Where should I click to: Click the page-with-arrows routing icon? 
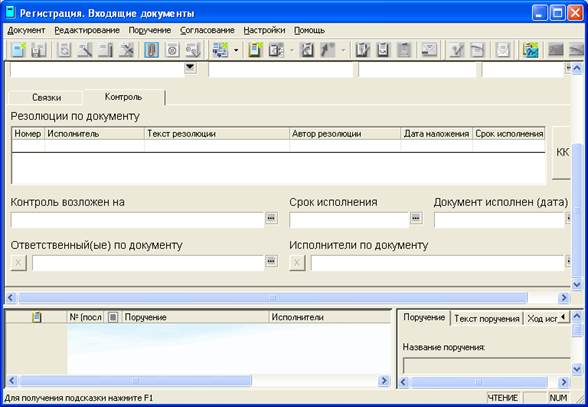tap(276, 50)
